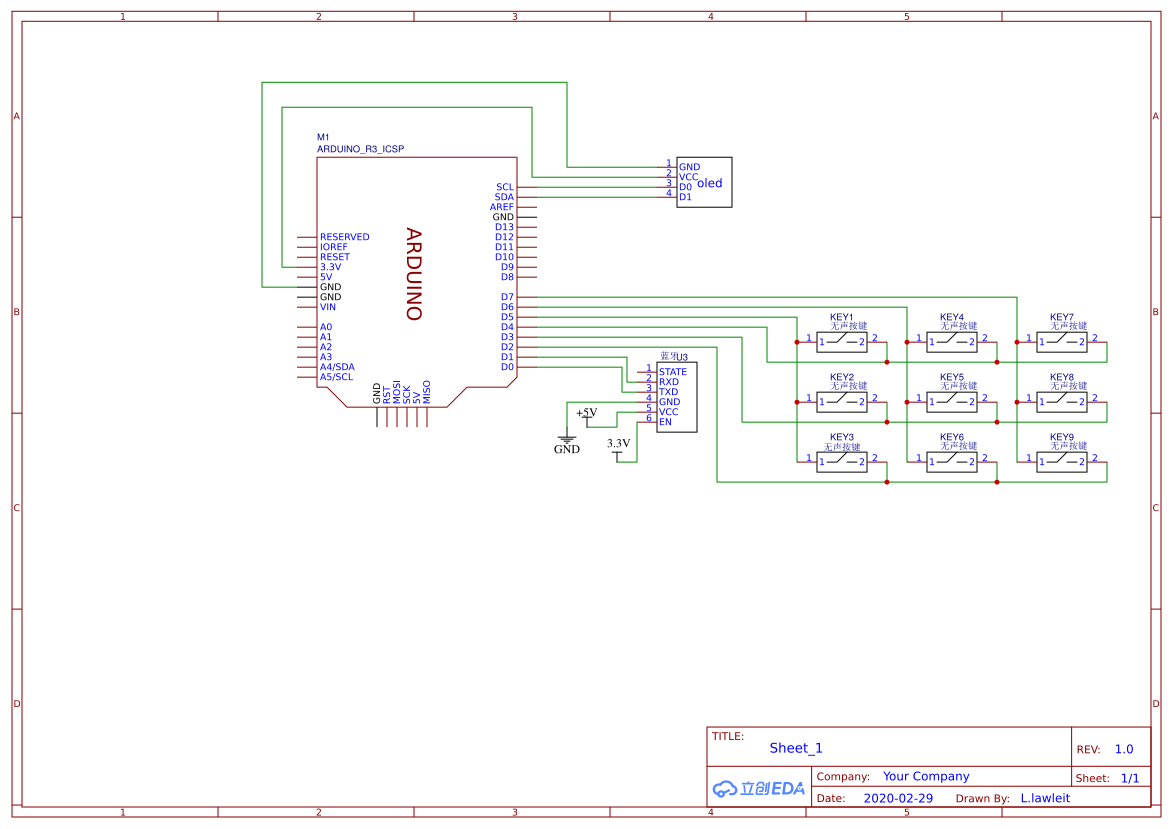The height and width of the screenshot is (829, 1171).
Task: Click the VIN pin label
Action: coord(328,307)
